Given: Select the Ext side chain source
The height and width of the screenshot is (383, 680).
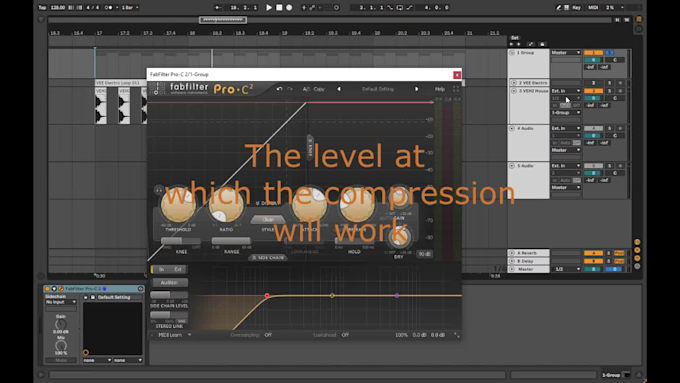Looking at the screenshot, I should 178,269.
